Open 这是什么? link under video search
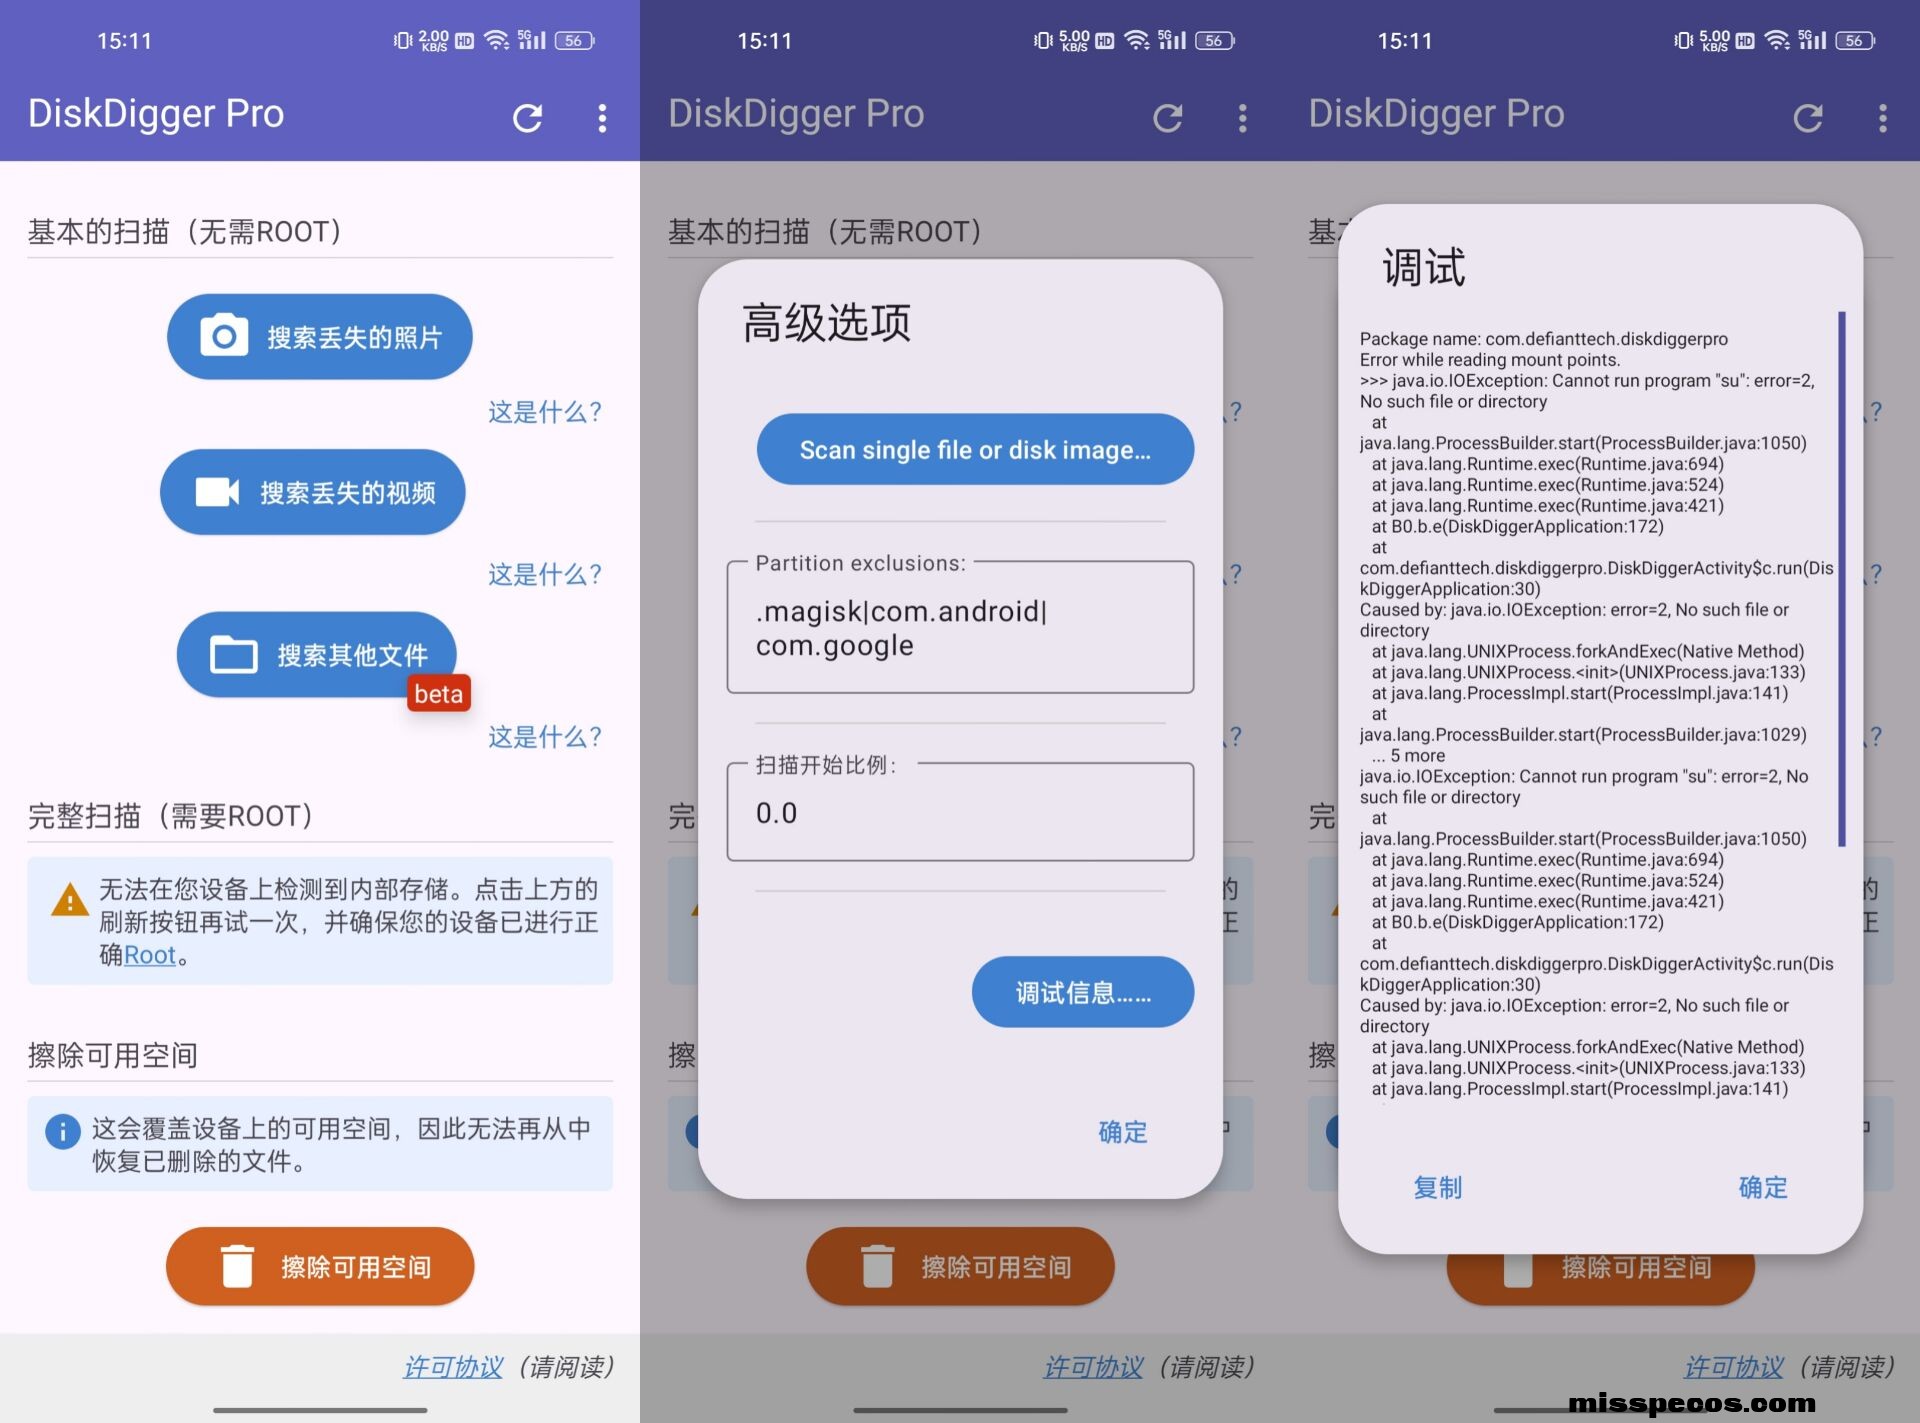 (x=545, y=574)
